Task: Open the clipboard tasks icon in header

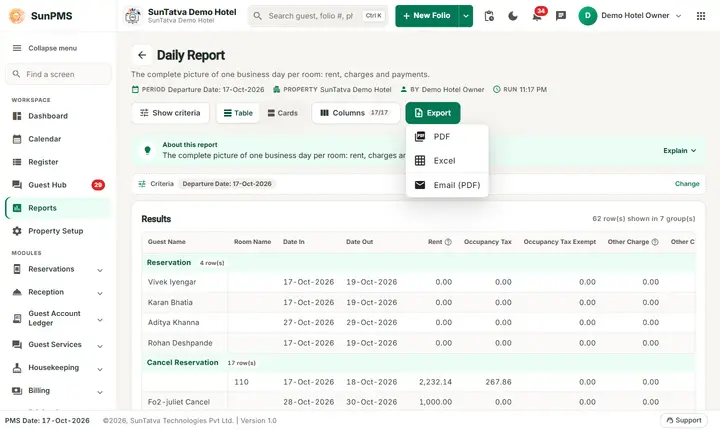Action: pos(489,16)
